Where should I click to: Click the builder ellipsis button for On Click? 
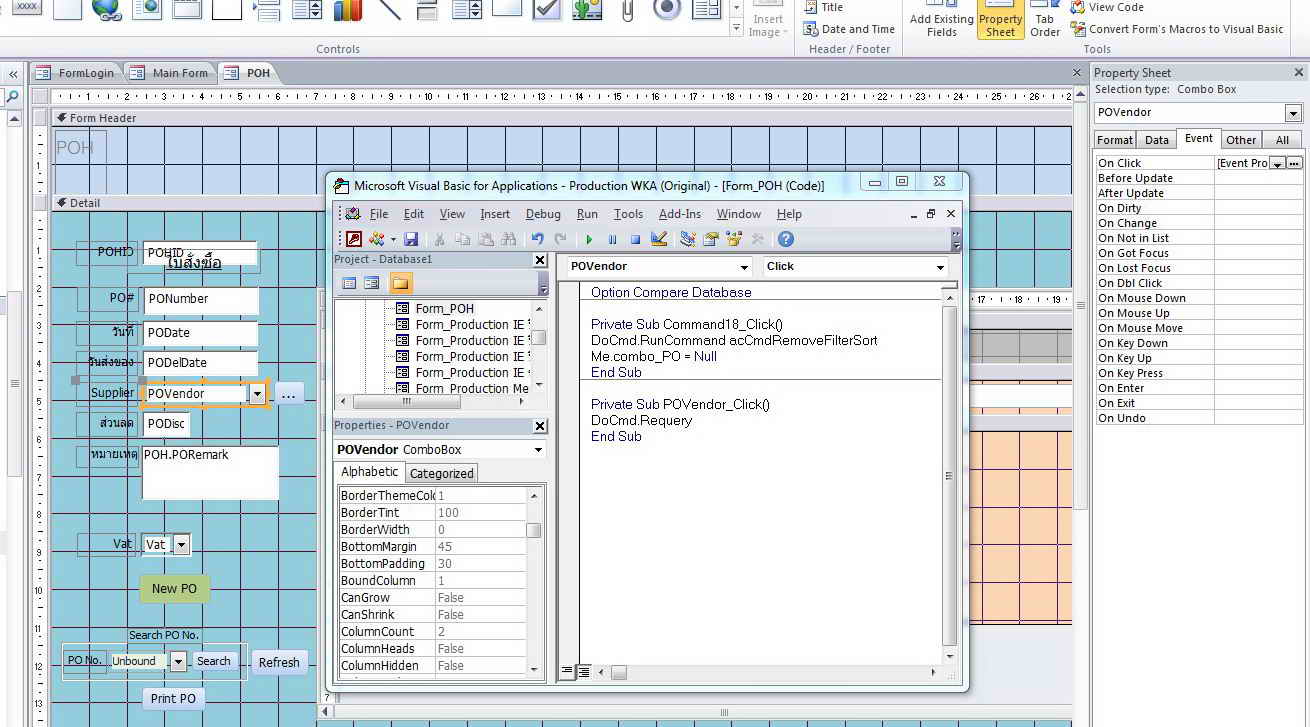(1295, 163)
